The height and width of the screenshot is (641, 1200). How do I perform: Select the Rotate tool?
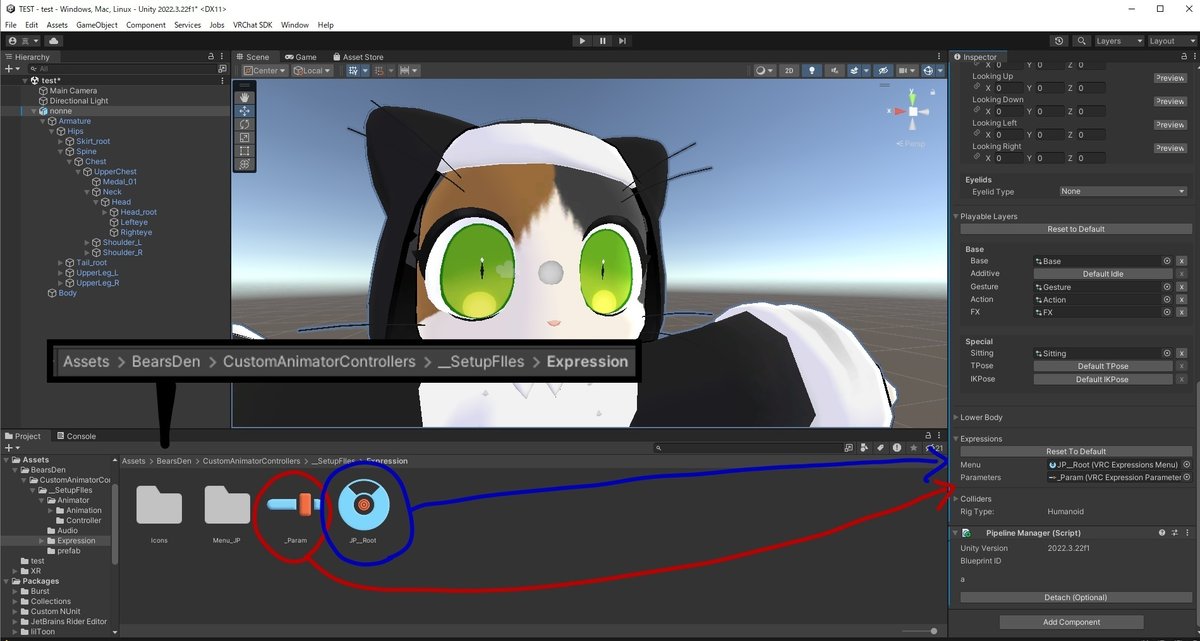point(246,124)
